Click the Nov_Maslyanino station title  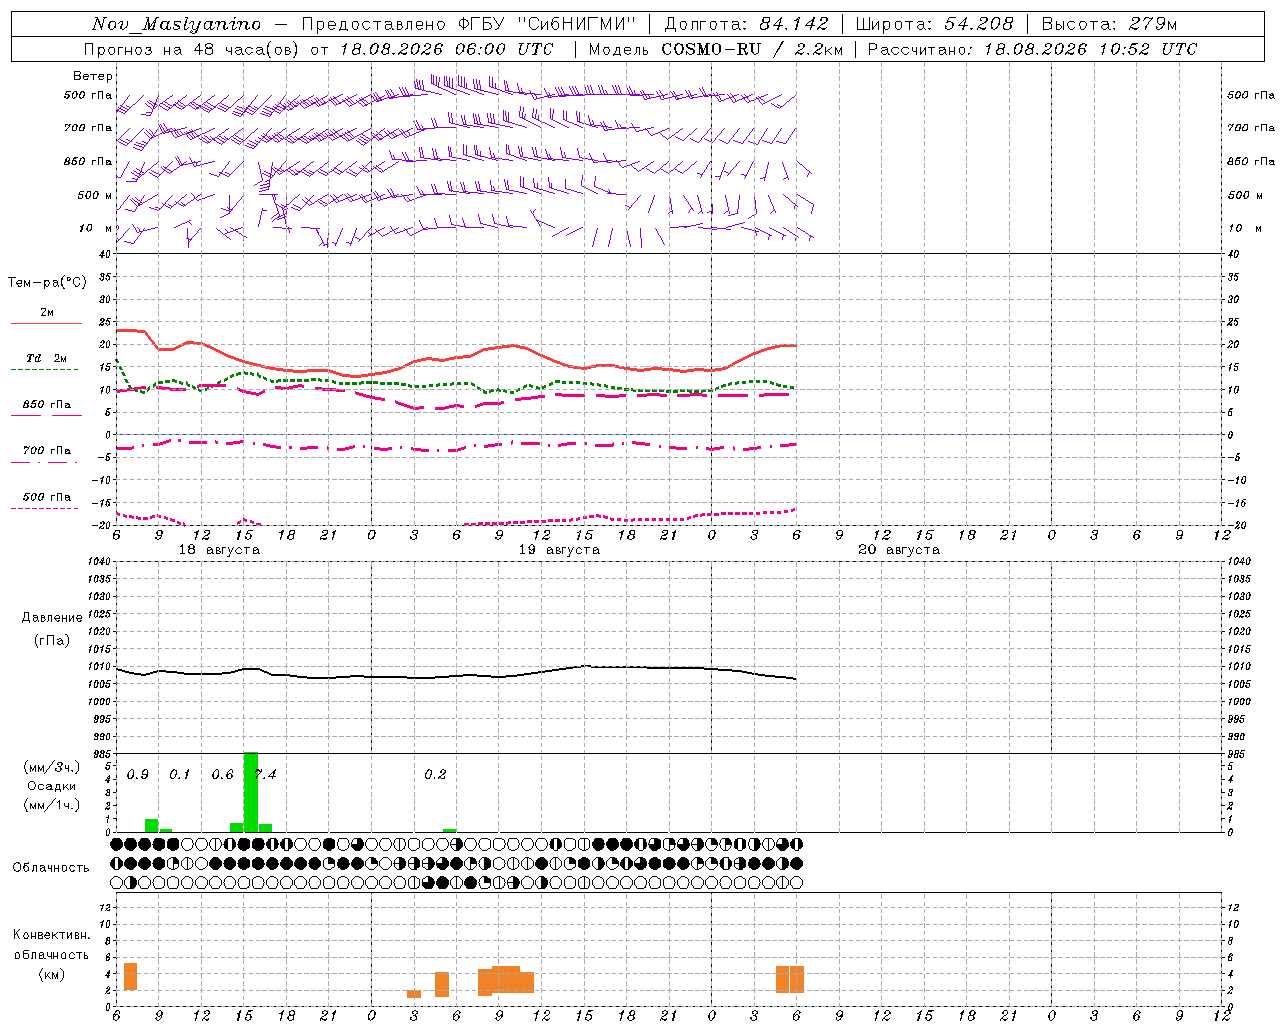176,24
